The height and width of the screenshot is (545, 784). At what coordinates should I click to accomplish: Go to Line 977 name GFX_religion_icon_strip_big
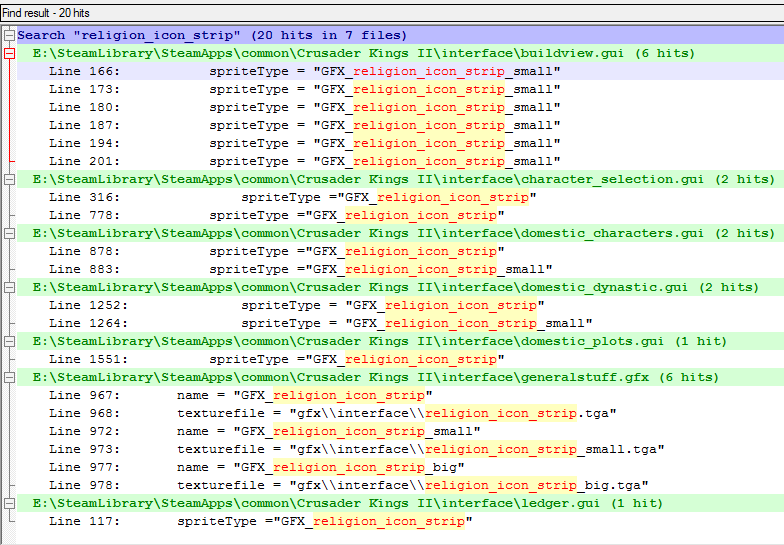pos(400,468)
